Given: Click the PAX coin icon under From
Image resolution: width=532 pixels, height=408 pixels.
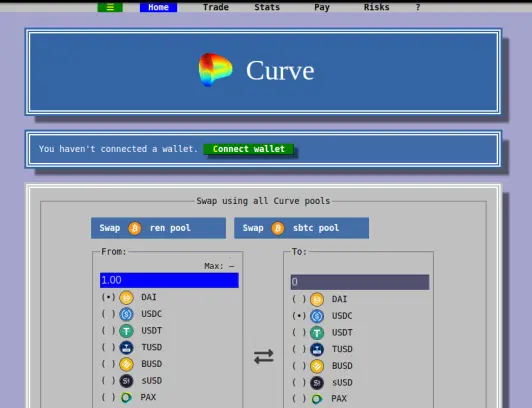Looking at the screenshot, I should 126,397.
